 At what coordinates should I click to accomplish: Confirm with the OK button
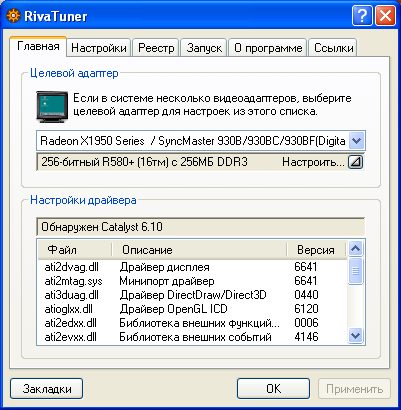coord(273,389)
